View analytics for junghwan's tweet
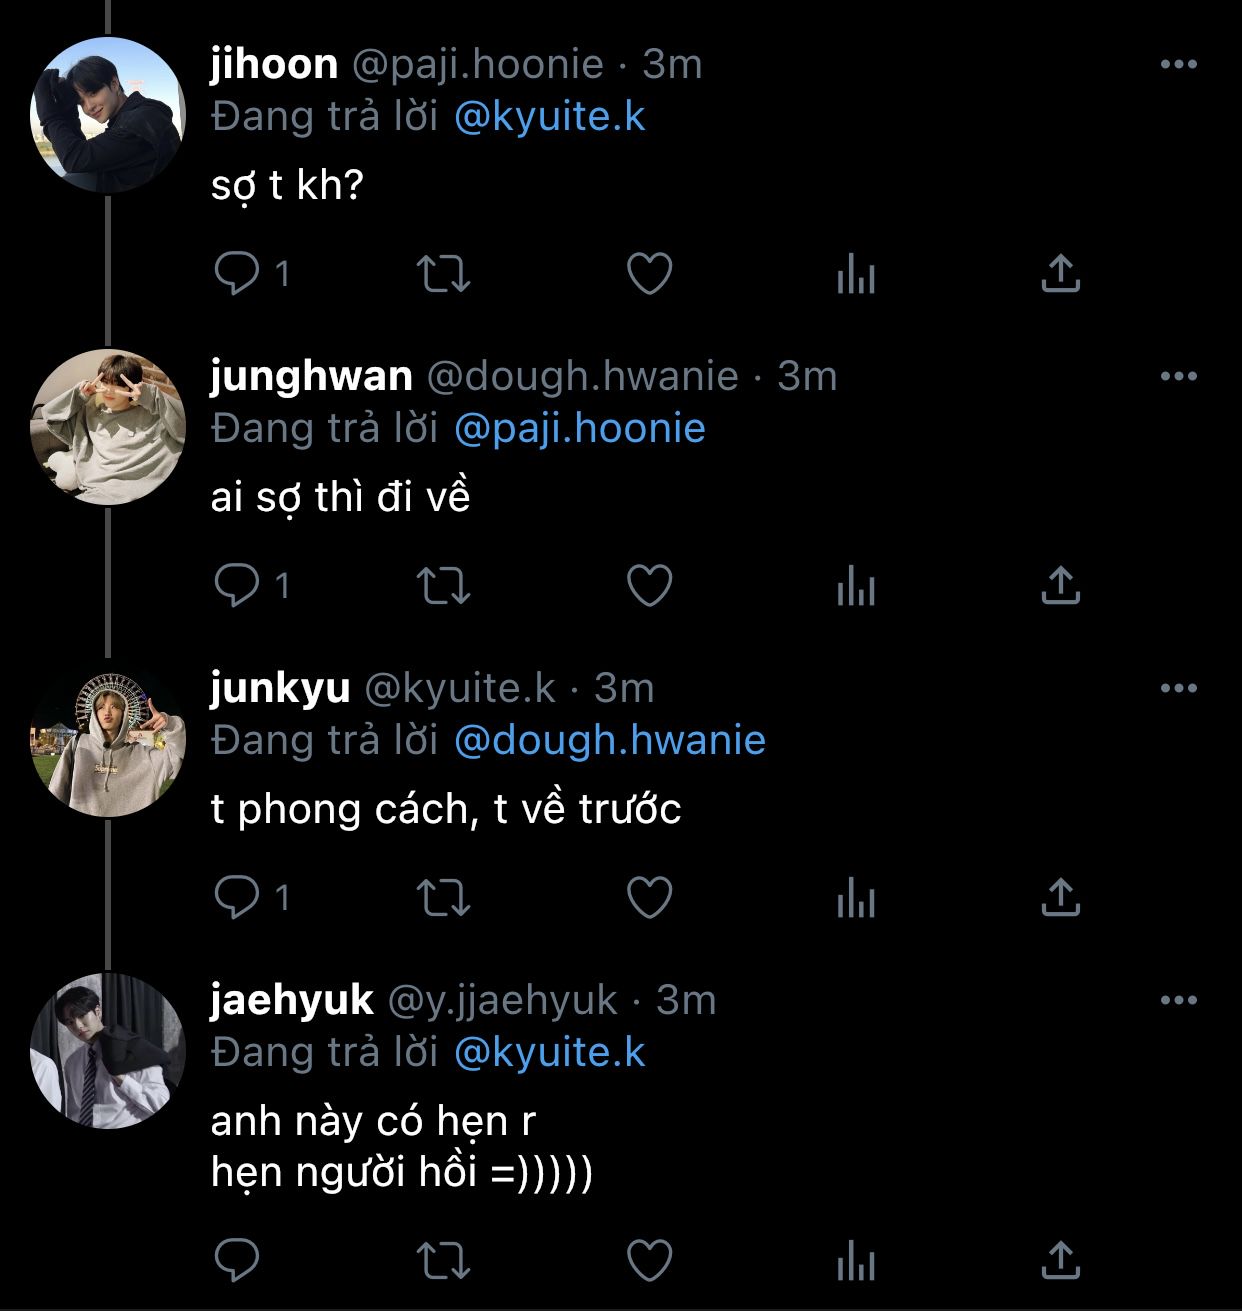 click(856, 586)
